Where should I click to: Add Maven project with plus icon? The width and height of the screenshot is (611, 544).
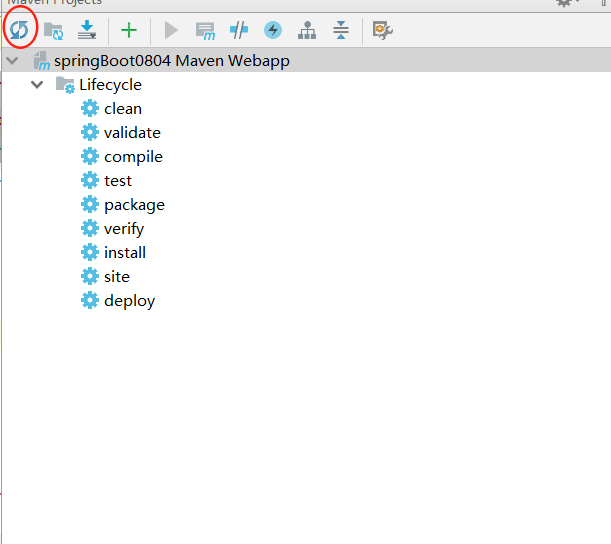tap(129, 30)
